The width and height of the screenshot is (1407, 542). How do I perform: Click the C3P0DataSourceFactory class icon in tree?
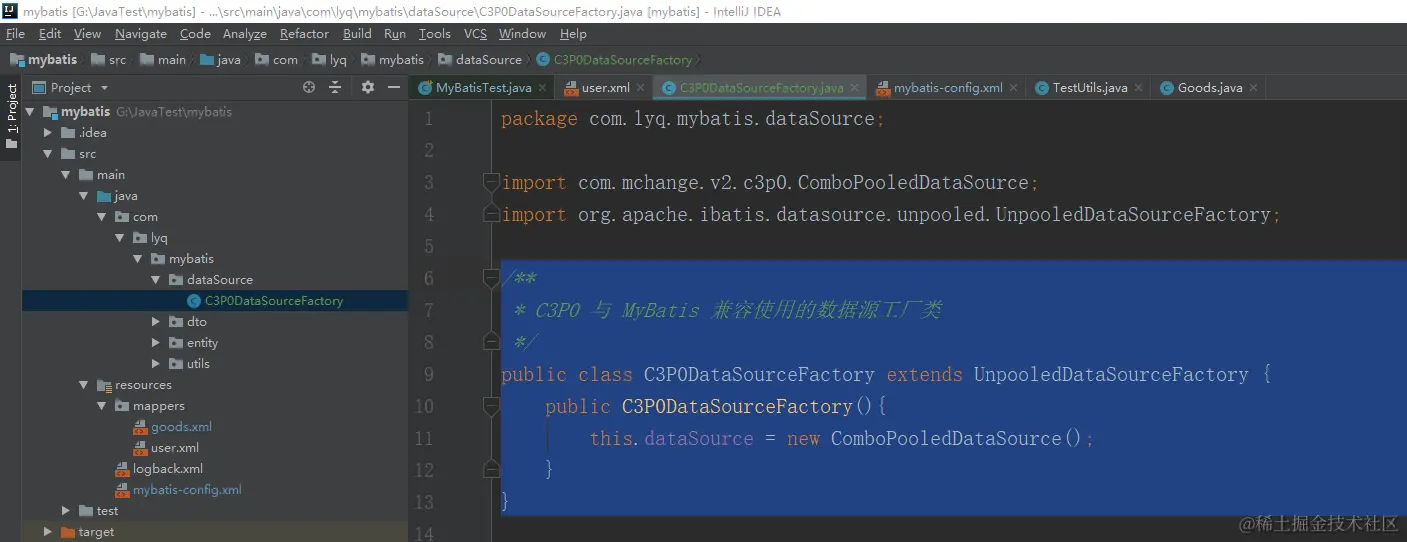coord(193,301)
